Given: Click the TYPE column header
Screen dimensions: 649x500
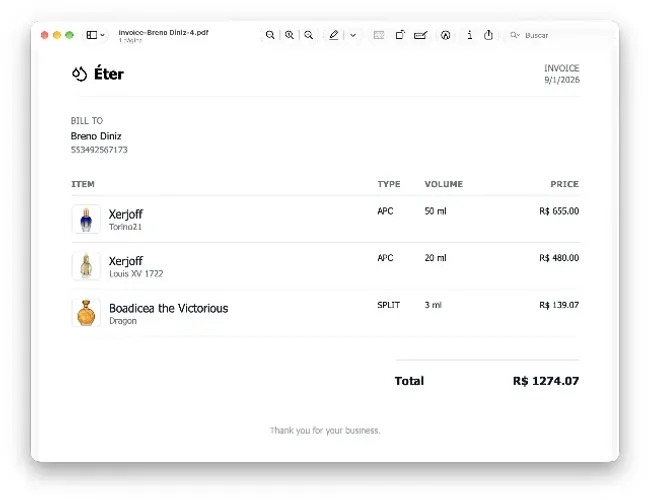Looking at the screenshot, I should pos(389,184).
